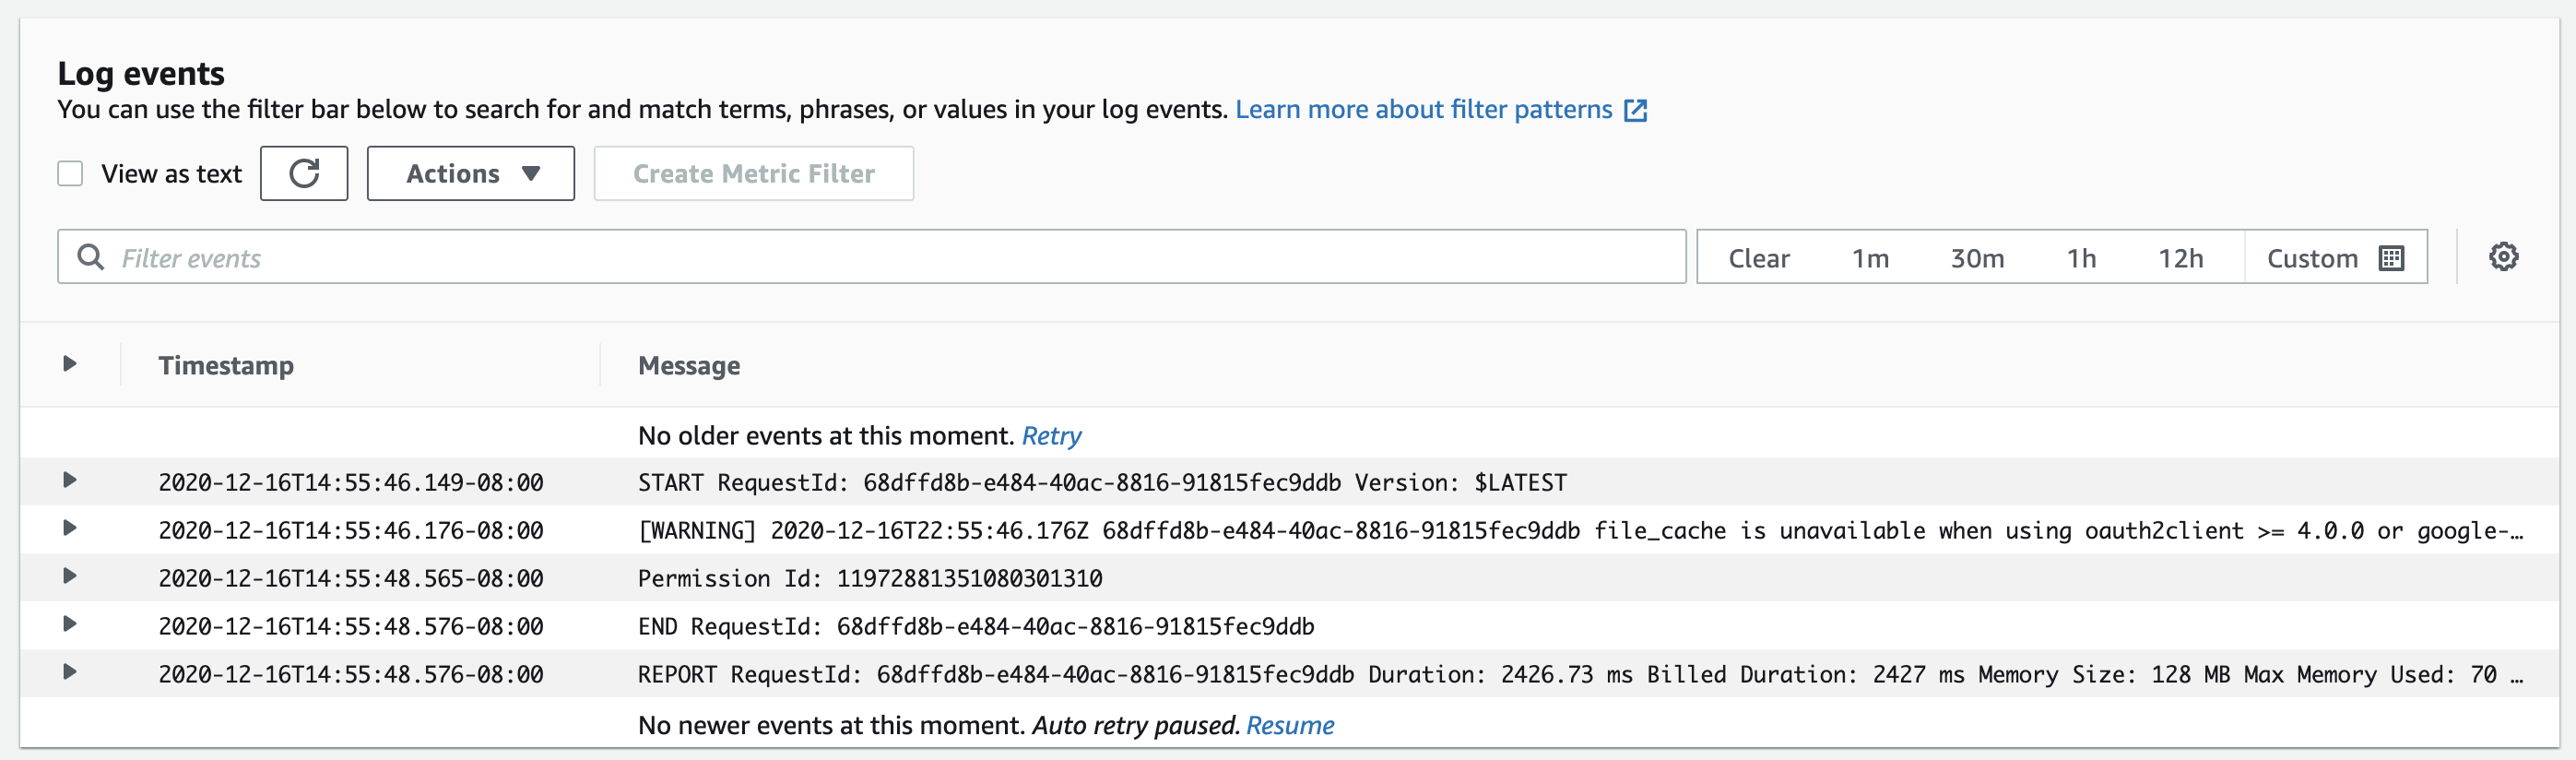Select the 1m time range option
Screen dimensions: 2576x760
[x=1870, y=258]
